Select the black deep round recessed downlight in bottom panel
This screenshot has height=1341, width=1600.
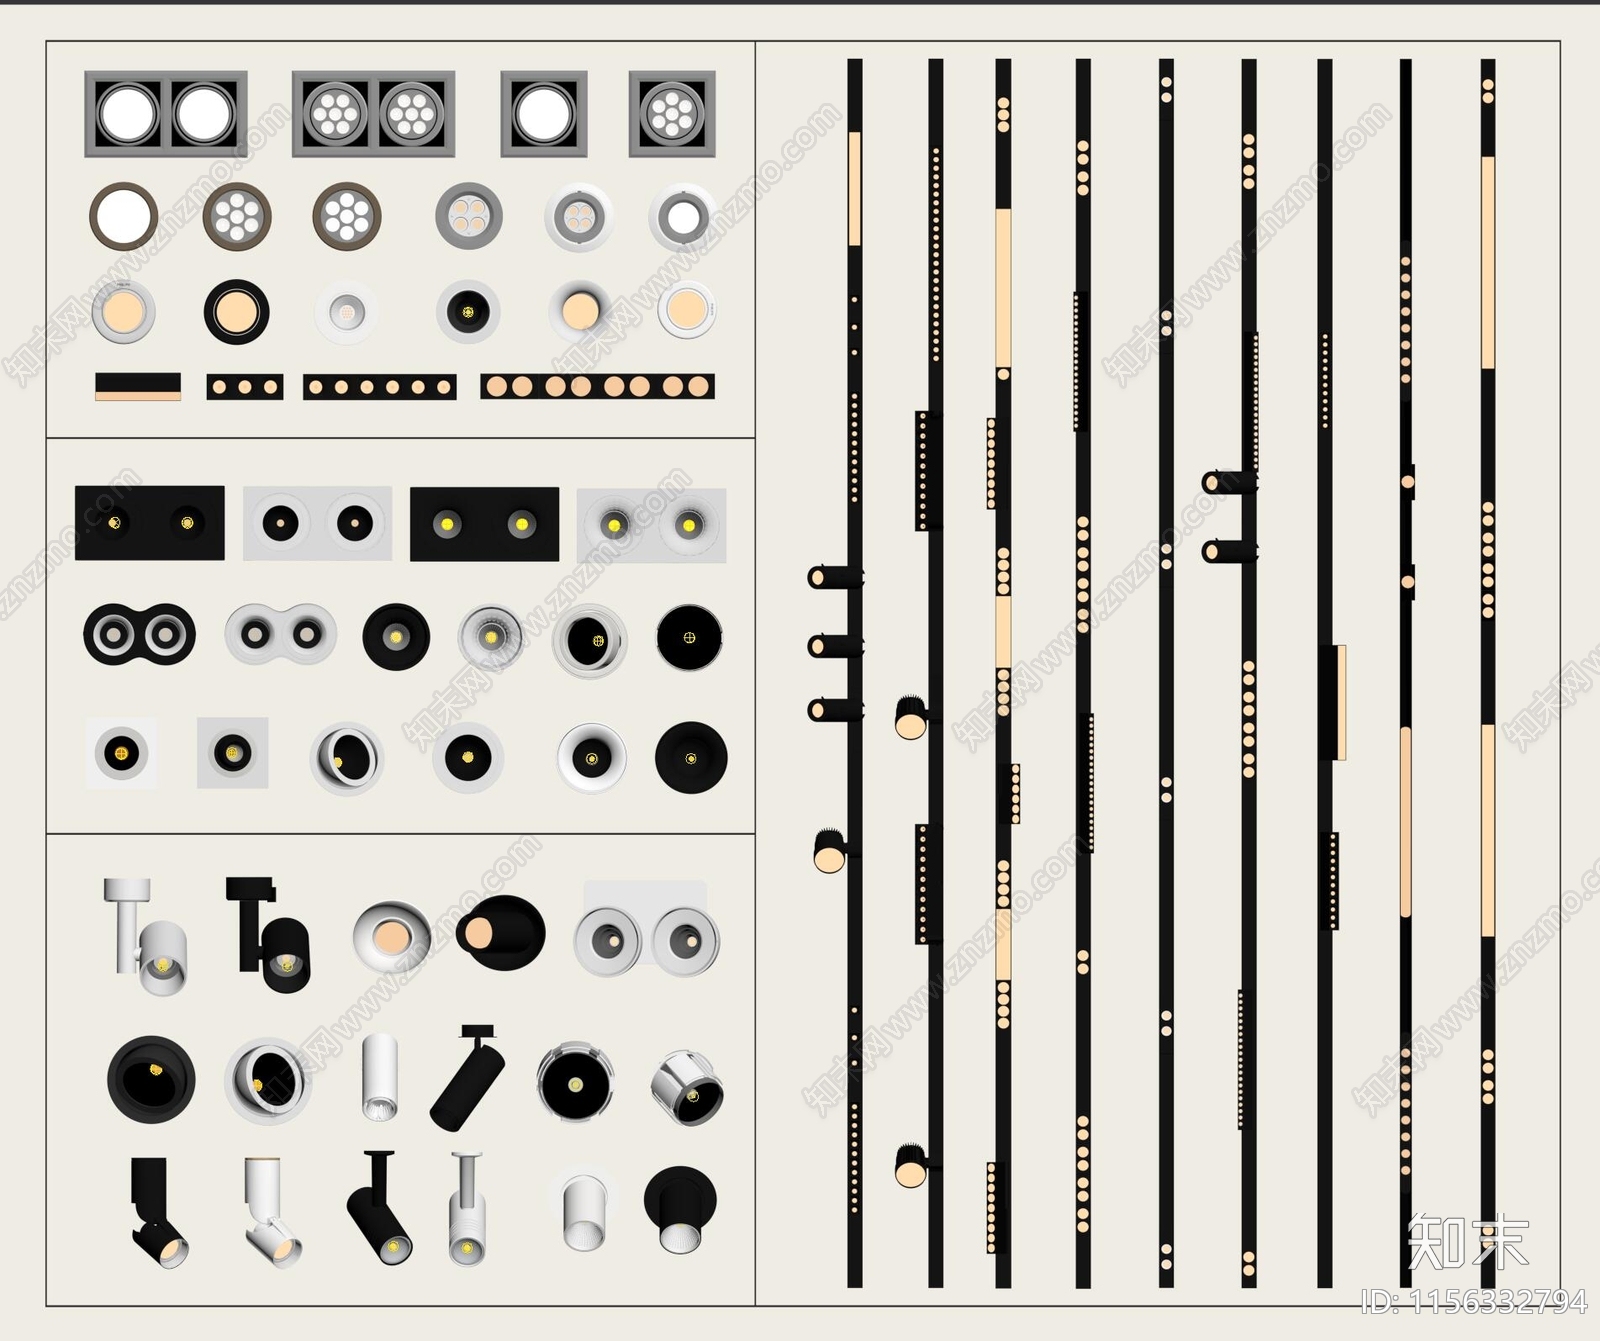coord(151,1079)
